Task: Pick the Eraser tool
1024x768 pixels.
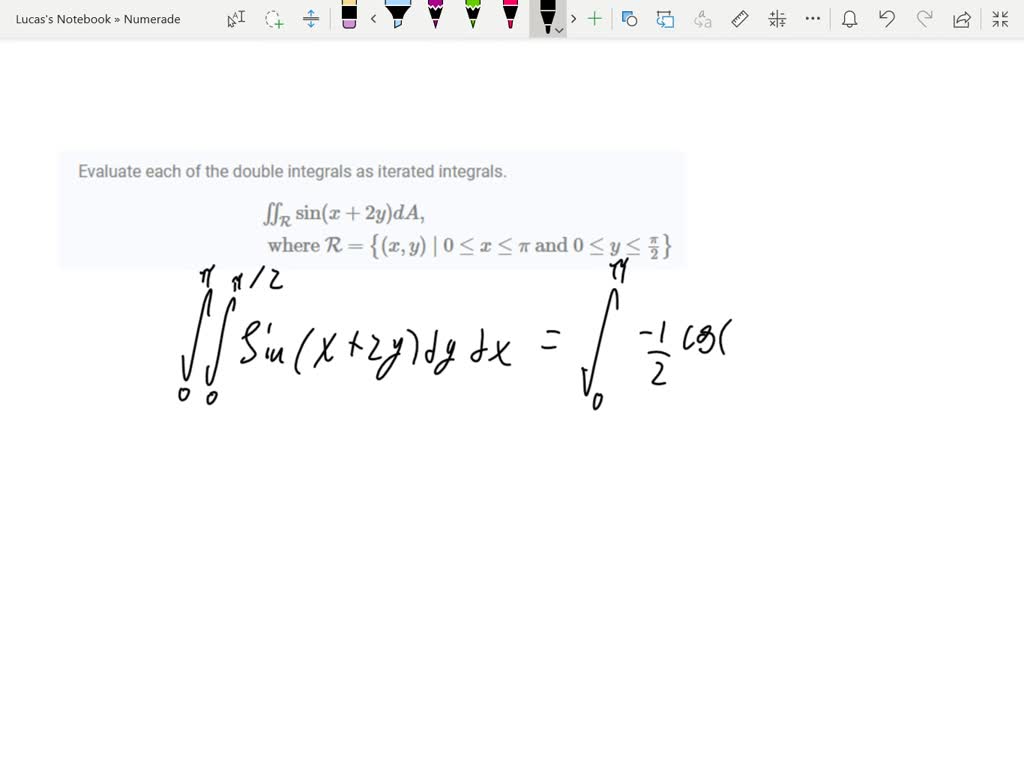Action: tap(349, 18)
